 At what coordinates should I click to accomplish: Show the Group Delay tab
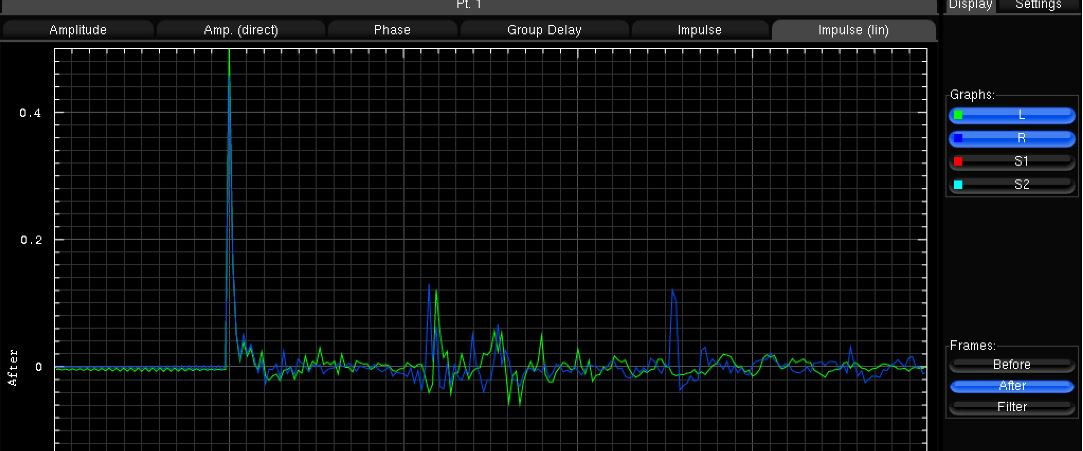544,30
